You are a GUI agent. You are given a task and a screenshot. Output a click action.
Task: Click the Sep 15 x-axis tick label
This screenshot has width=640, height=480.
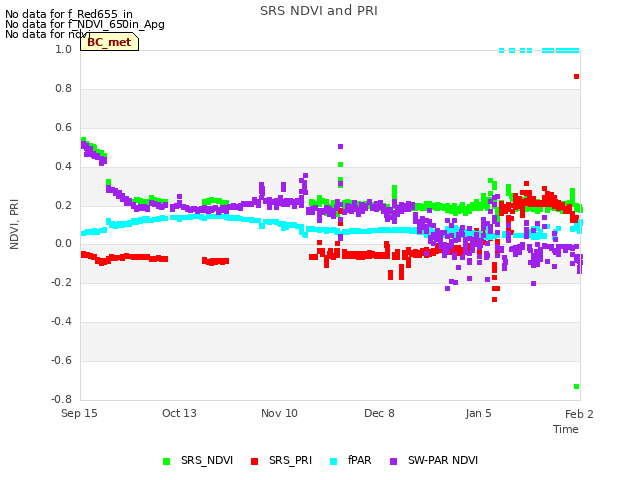(x=79, y=413)
